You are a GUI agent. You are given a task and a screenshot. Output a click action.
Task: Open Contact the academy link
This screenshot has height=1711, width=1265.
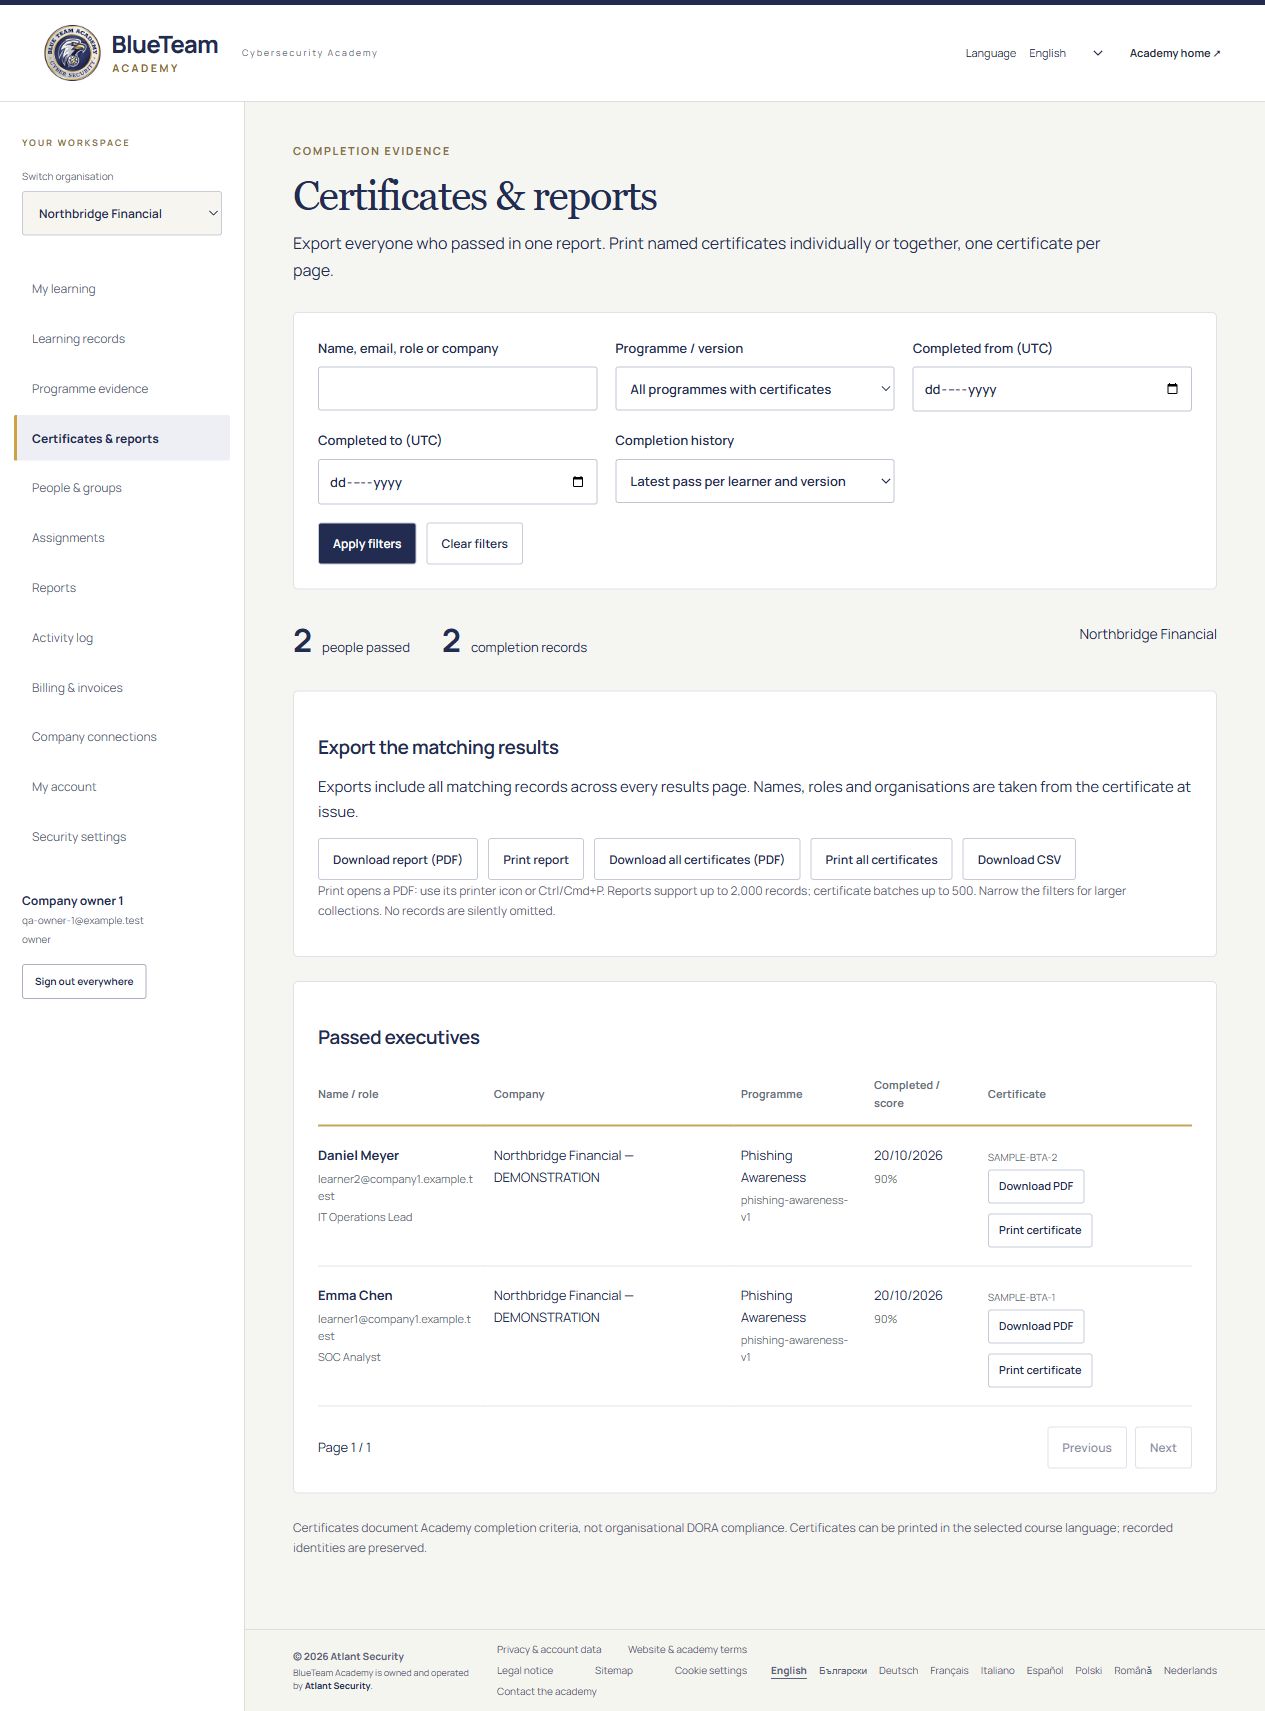click(547, 1691)
